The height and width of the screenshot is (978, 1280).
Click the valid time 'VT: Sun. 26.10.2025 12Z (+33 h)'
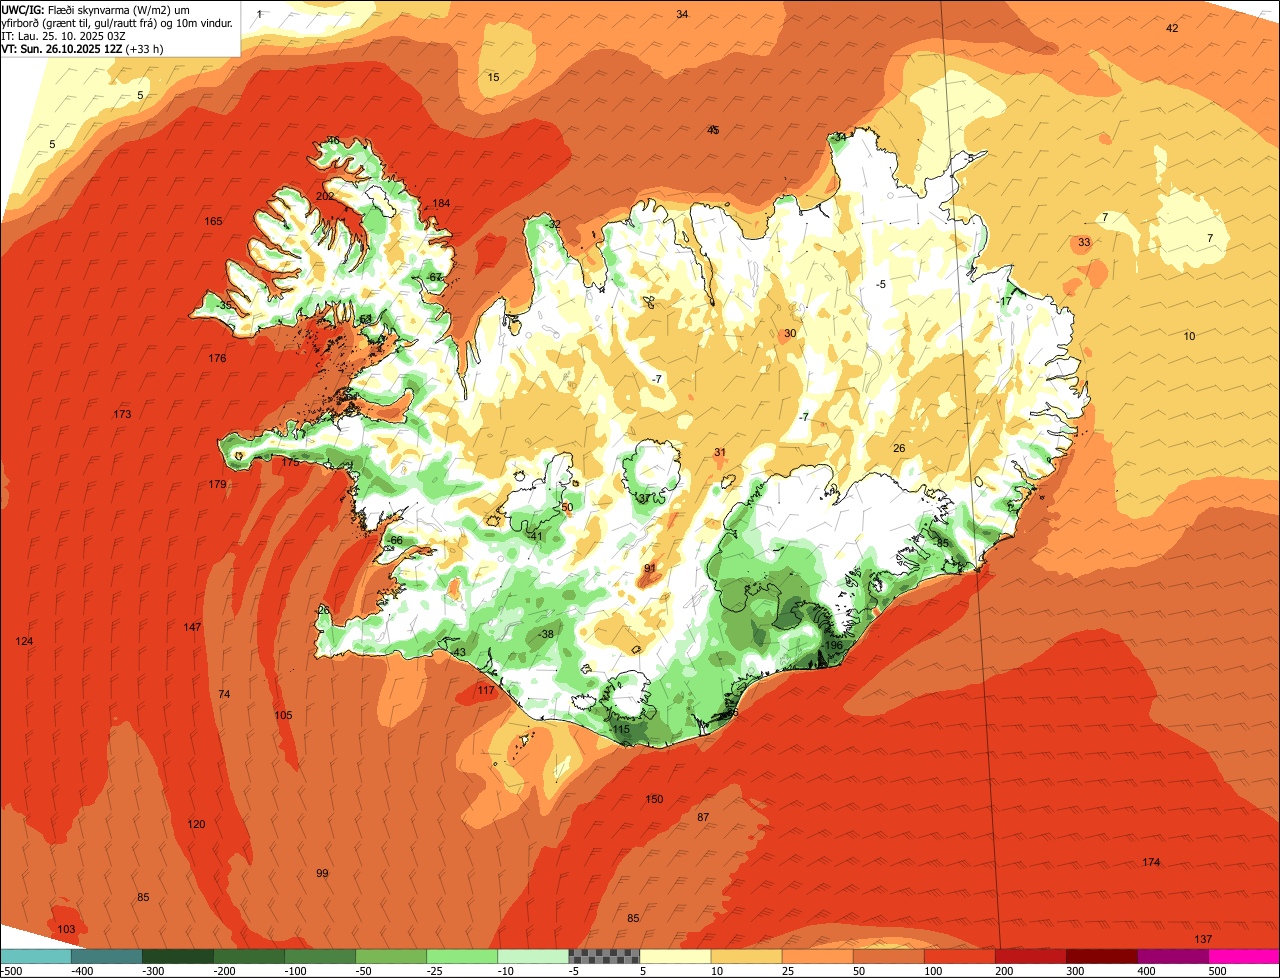click(x=82, y=48)
